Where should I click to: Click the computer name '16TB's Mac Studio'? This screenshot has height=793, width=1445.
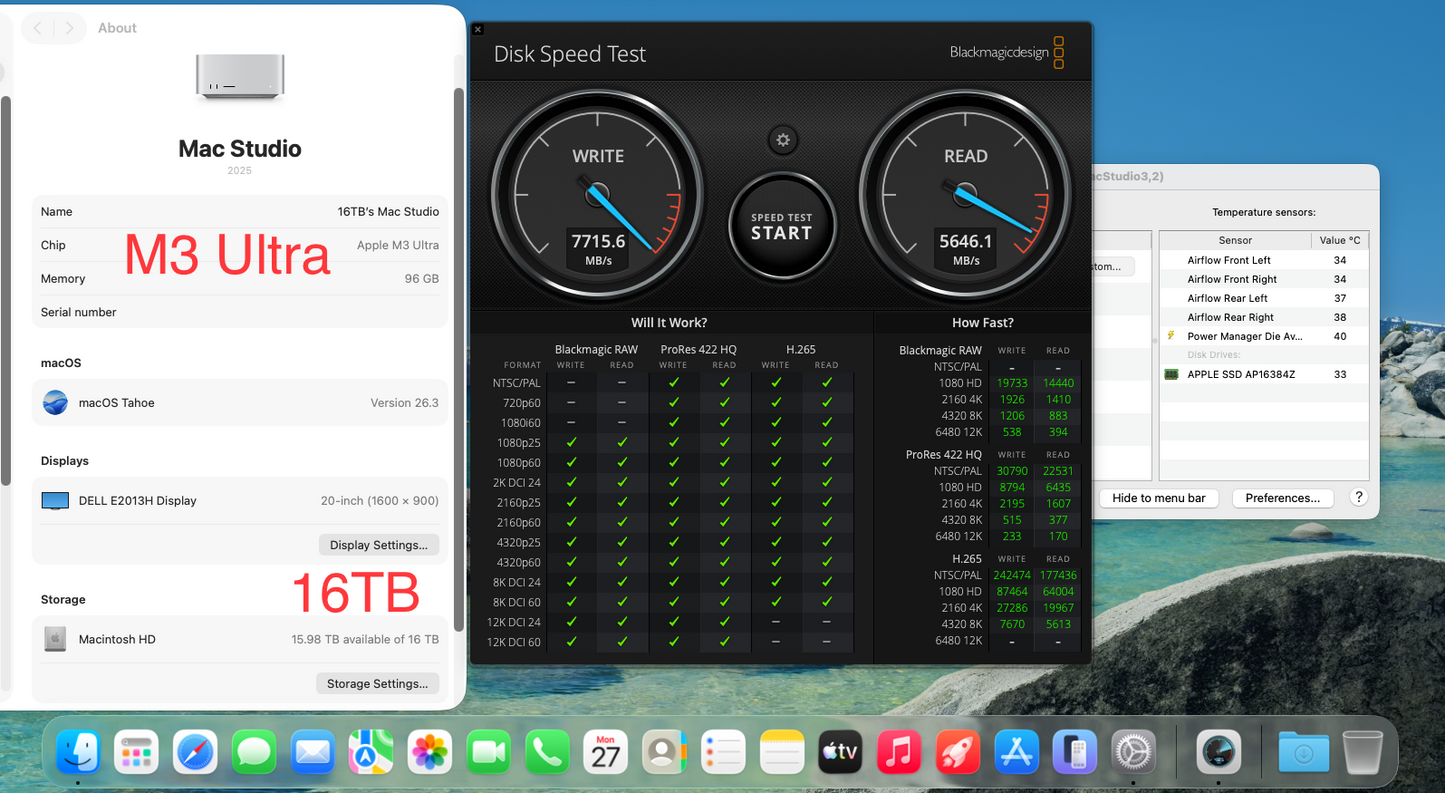(x=388, y=212)
